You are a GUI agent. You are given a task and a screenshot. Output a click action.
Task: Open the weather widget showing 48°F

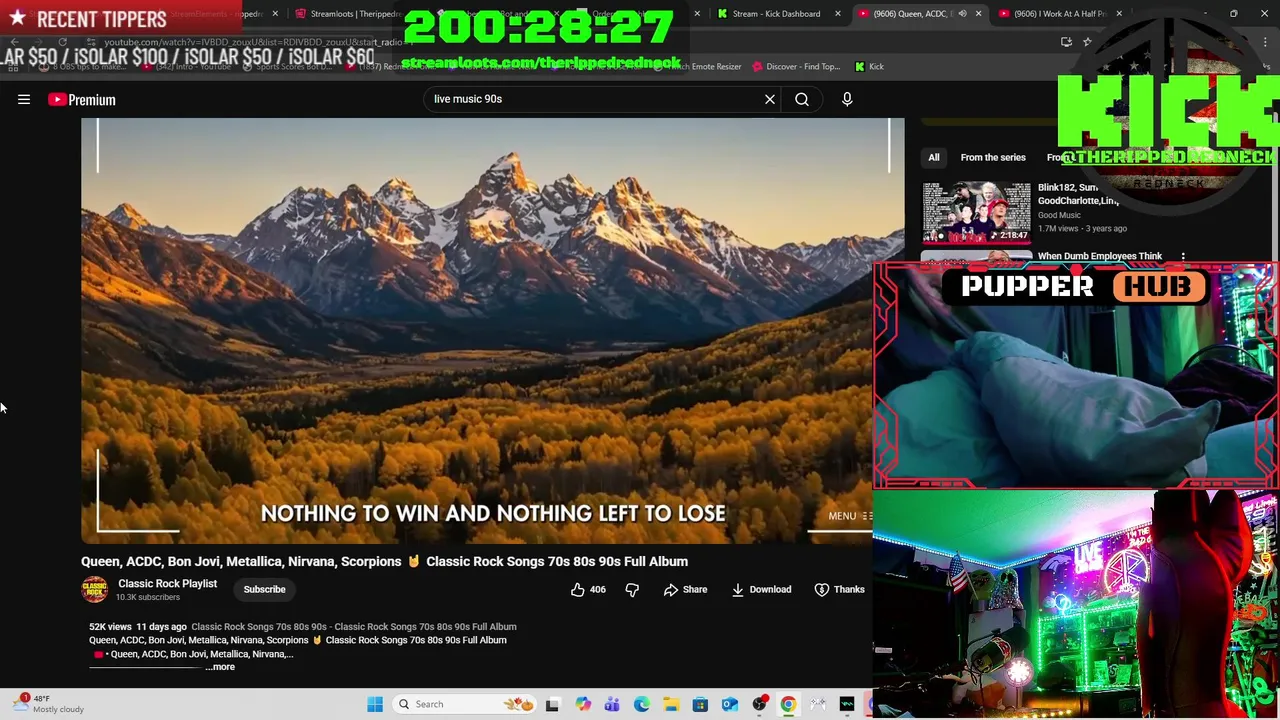(50, 704)
